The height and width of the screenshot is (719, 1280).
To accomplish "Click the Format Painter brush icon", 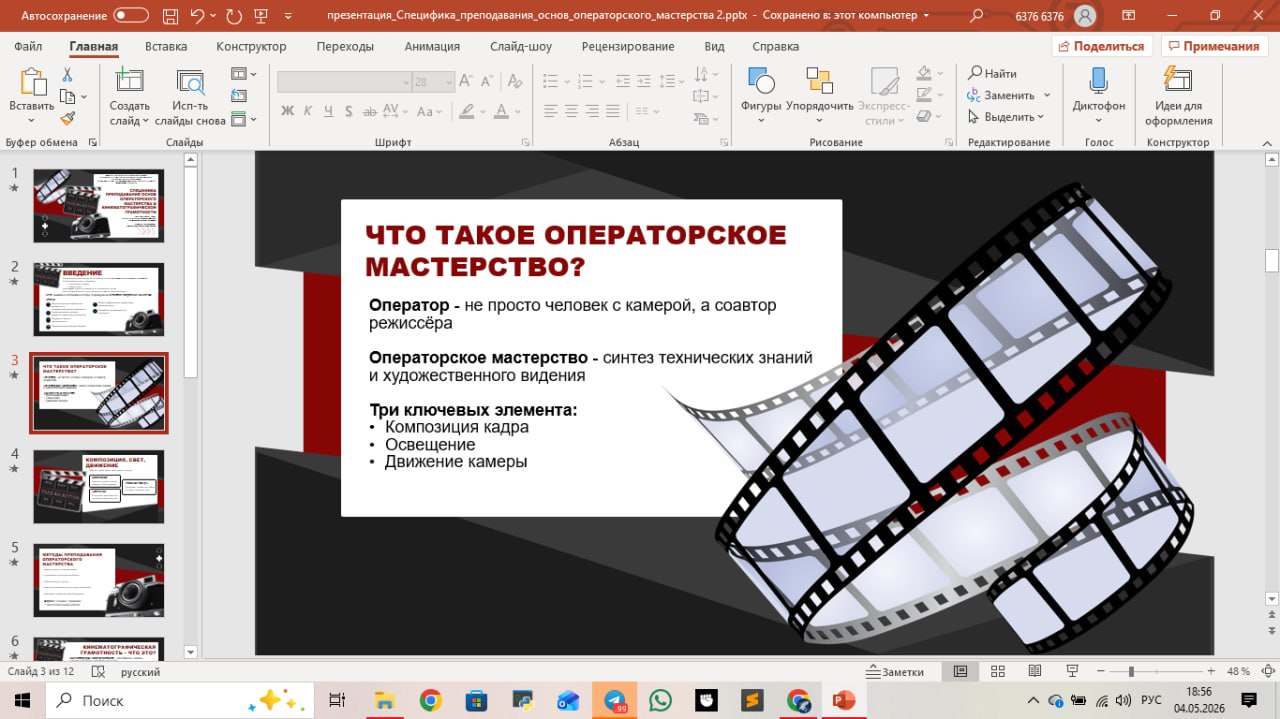I will click(67, 118).
